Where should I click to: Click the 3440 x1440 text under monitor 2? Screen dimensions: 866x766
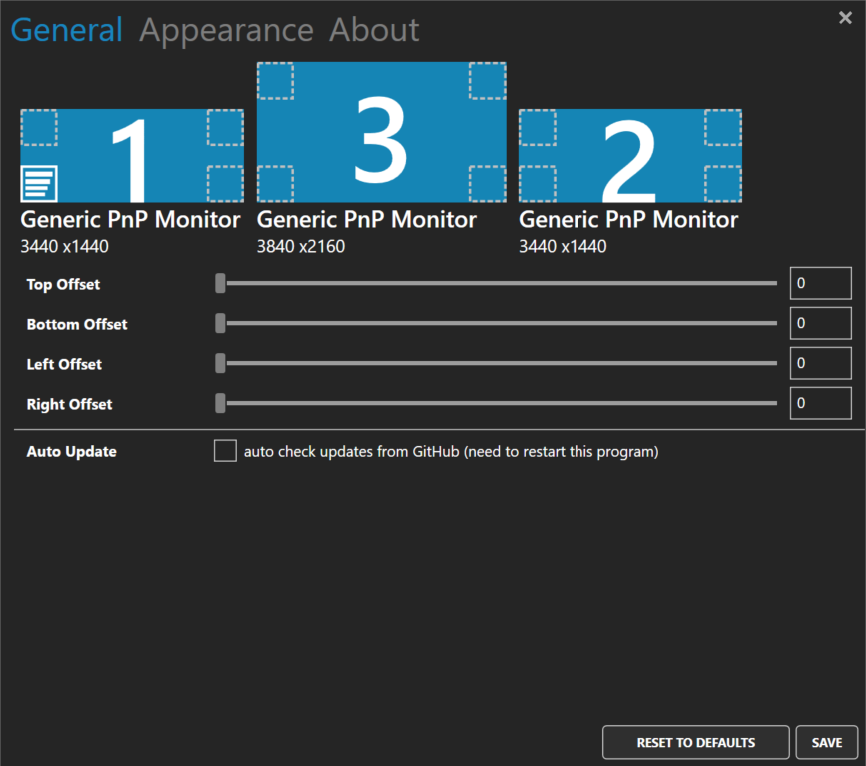[563, 246]
